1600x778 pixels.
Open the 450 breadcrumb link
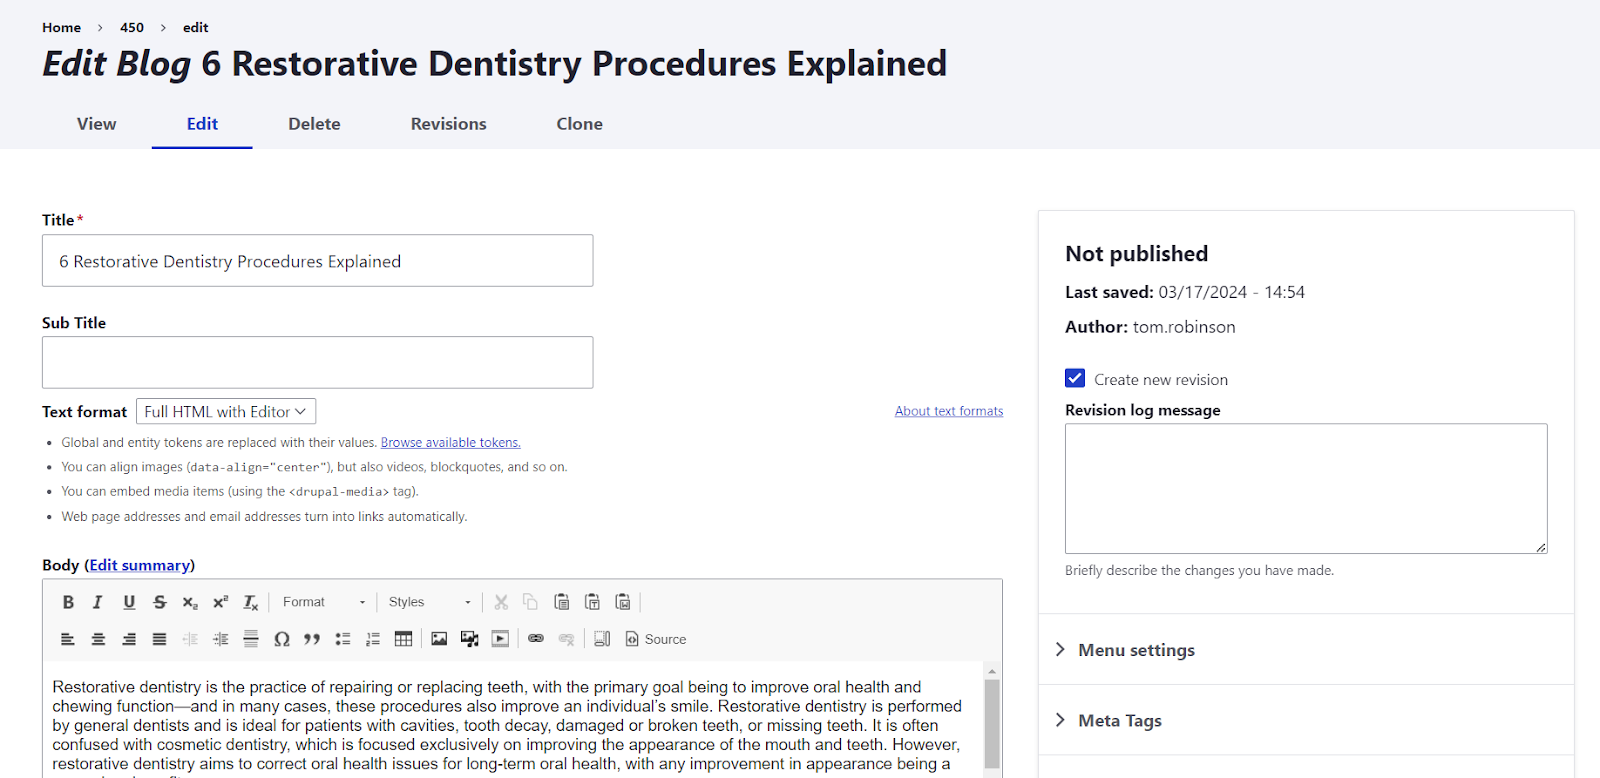pos(132,28)
